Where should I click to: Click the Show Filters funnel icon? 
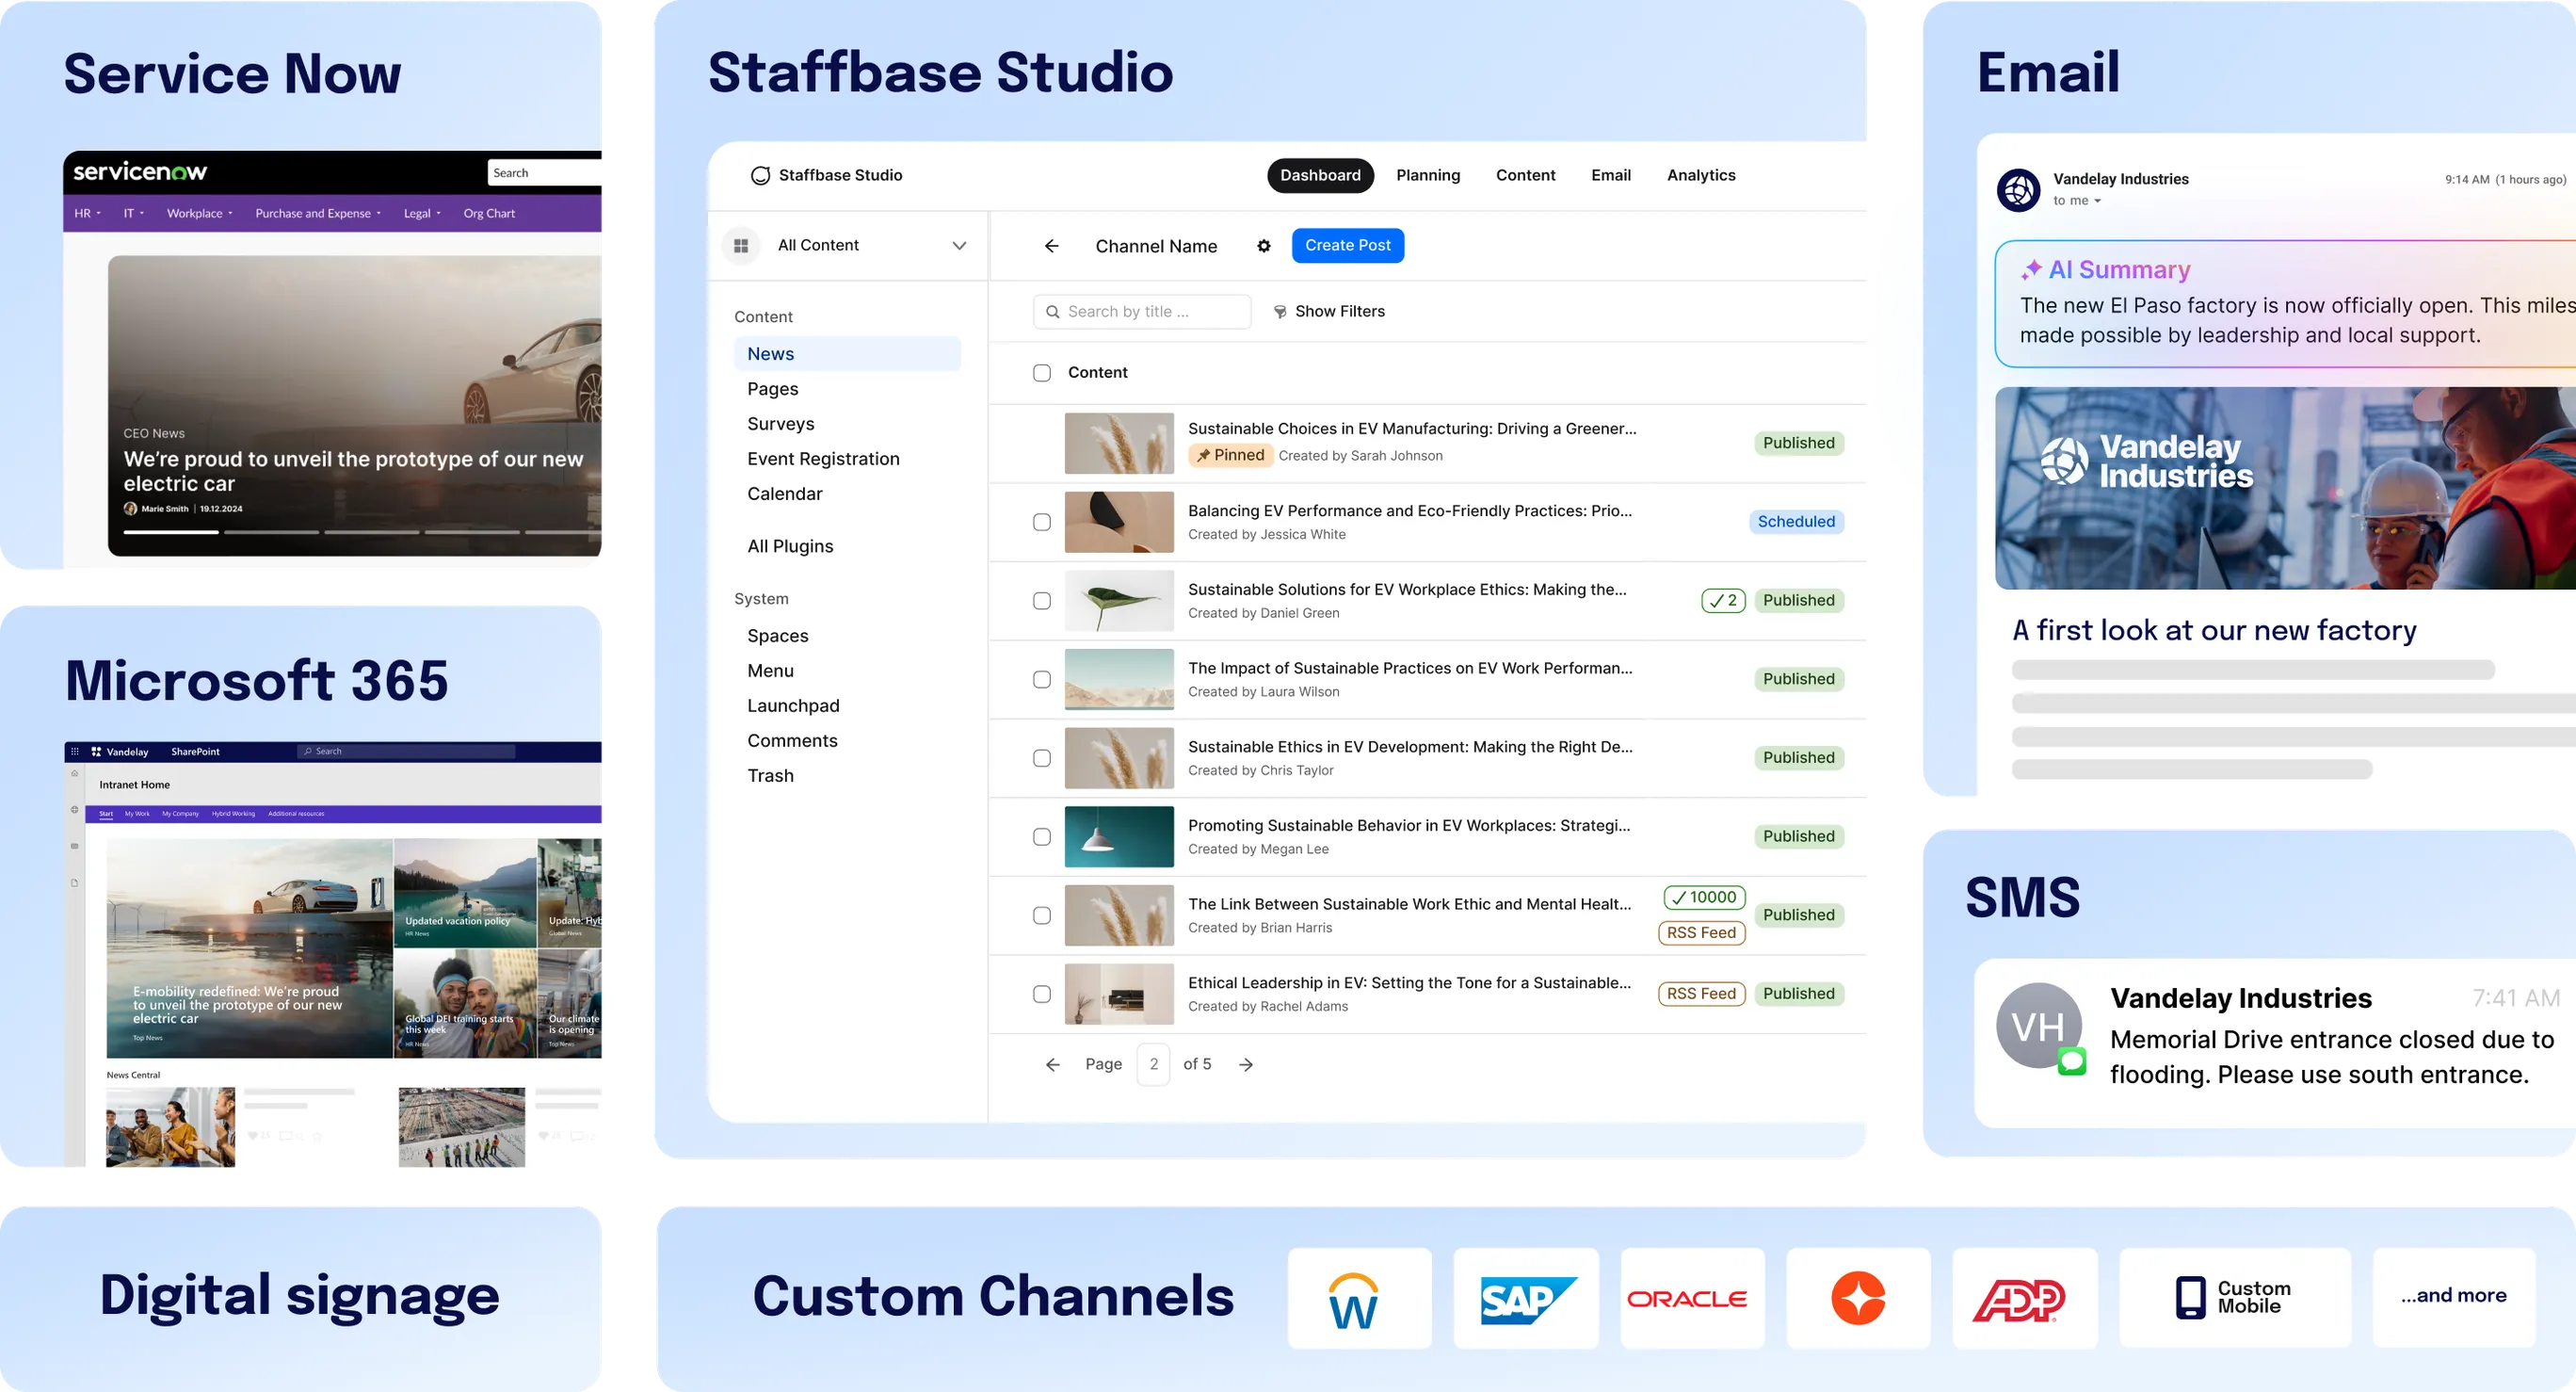(x=1280, y=312)
